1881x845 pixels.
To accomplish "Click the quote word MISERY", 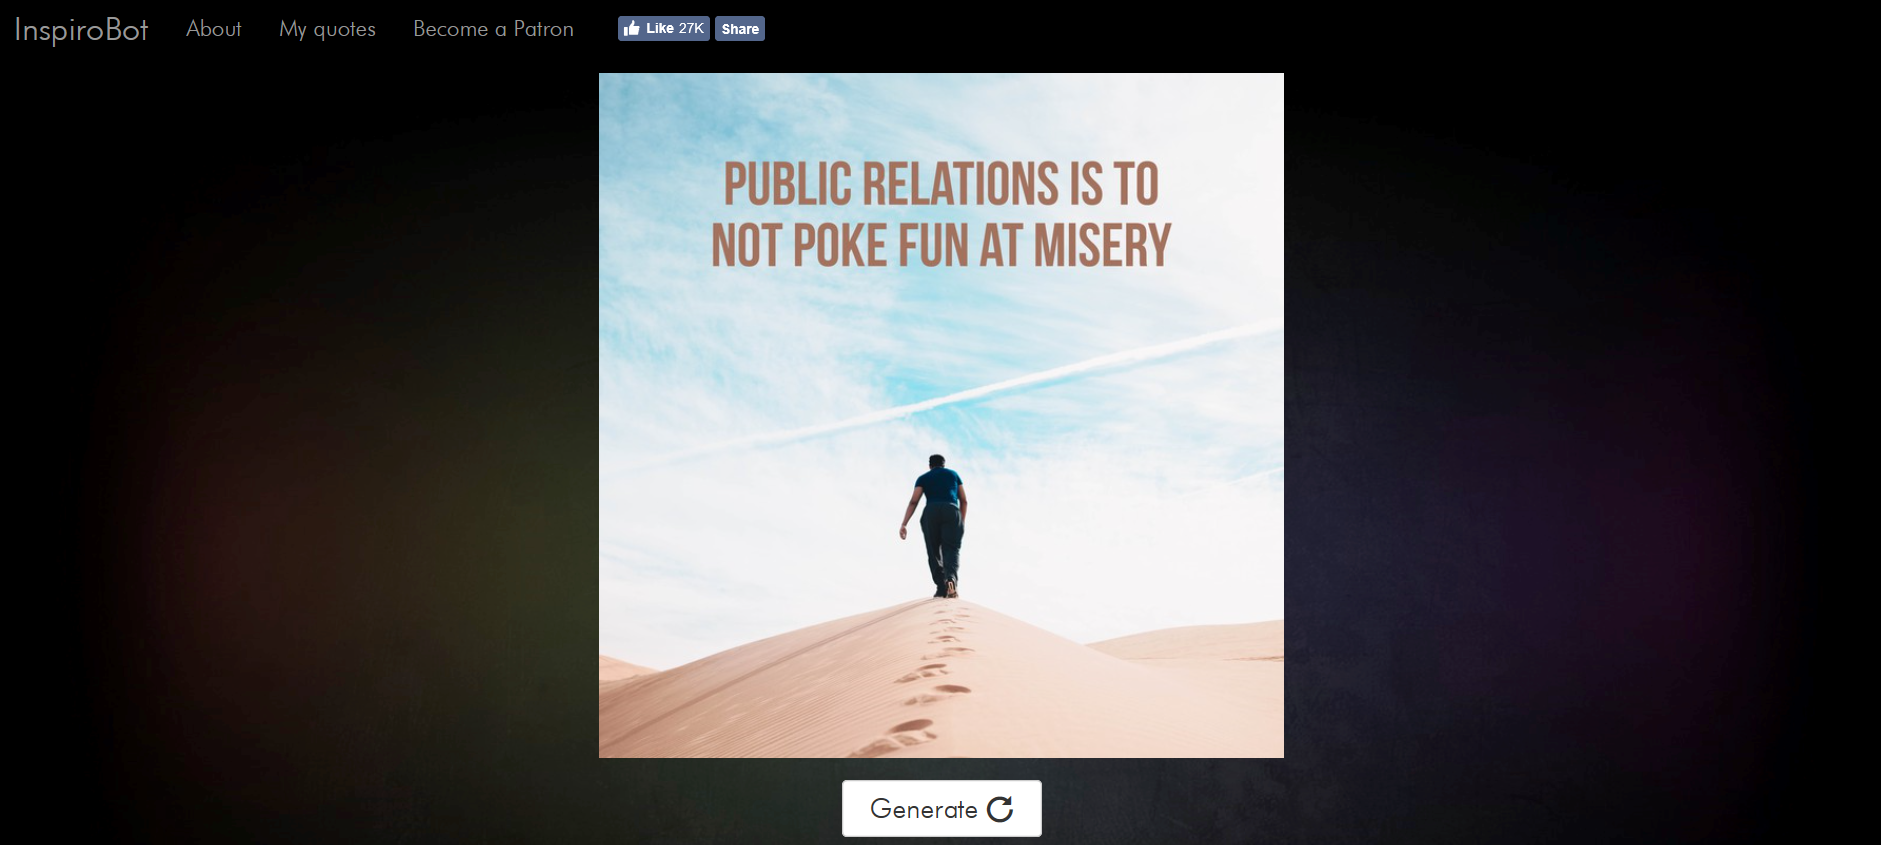I will (1102, 245).
